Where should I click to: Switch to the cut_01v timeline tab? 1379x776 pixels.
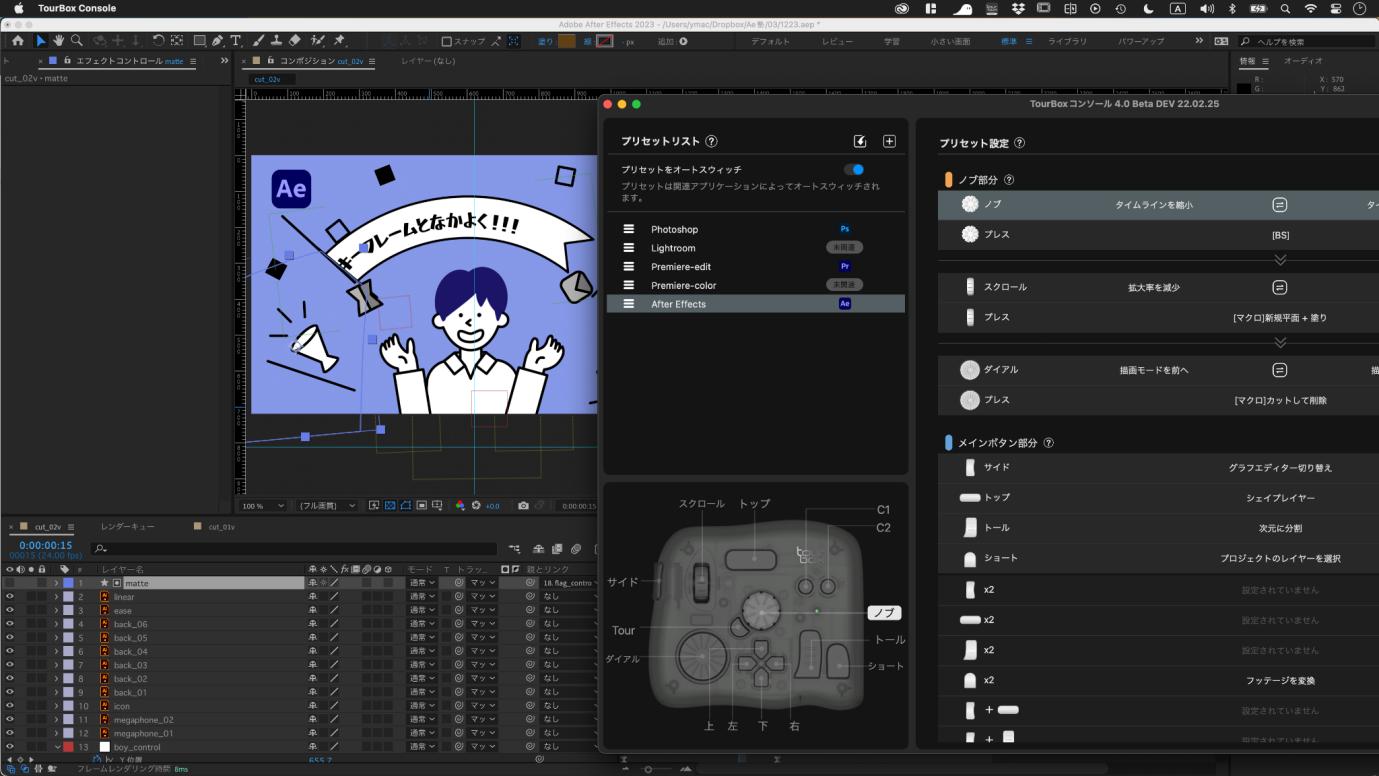tap(222, 526)
